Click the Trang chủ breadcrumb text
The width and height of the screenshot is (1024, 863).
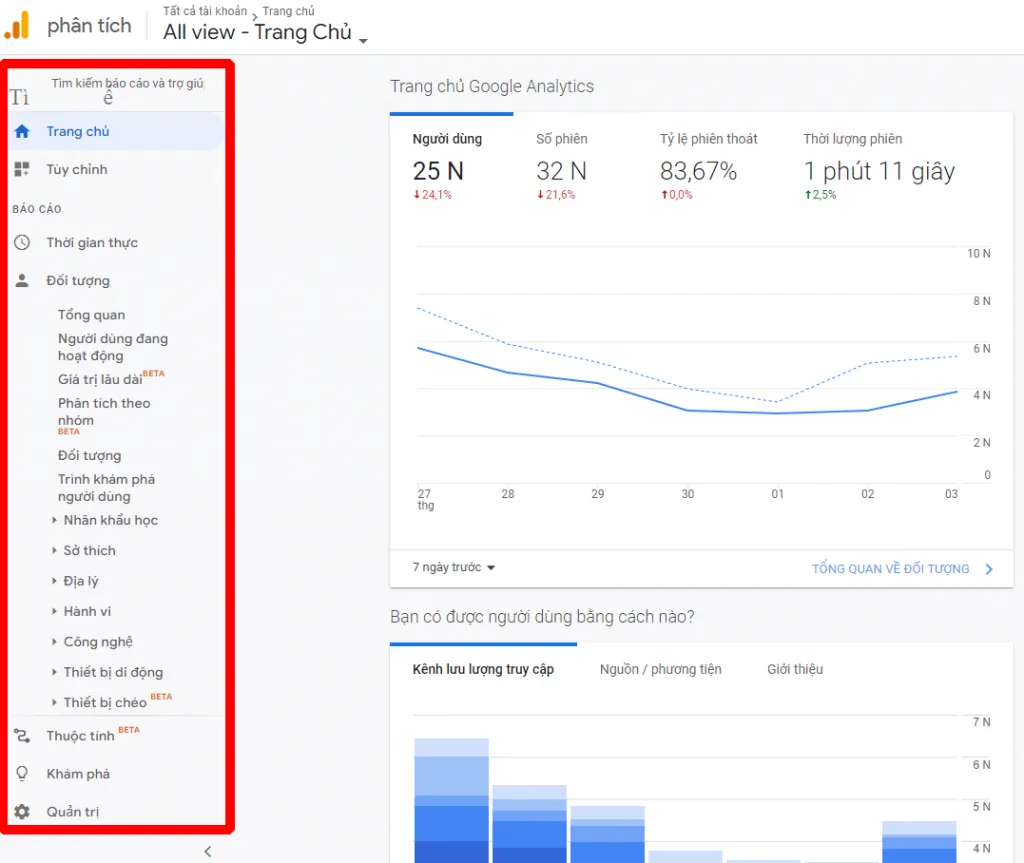pos(288,11)
